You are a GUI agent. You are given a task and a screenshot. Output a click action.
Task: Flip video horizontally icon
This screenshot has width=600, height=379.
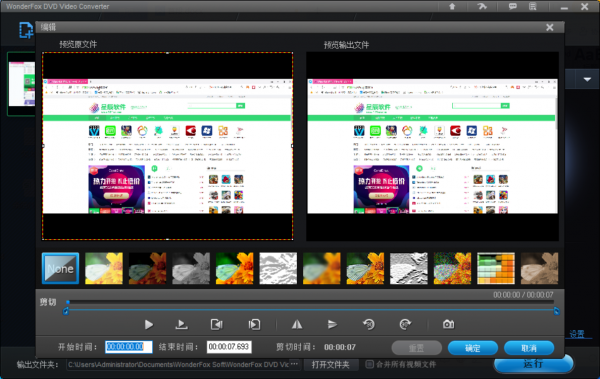[297, 325]
